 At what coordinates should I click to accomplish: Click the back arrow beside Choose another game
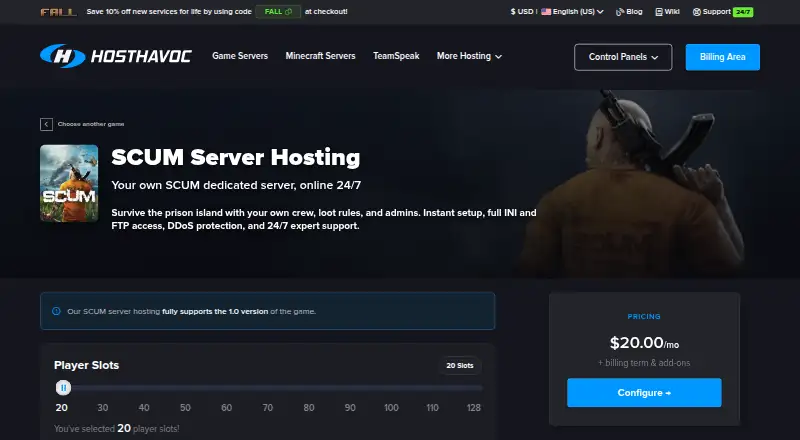(46, 124)
